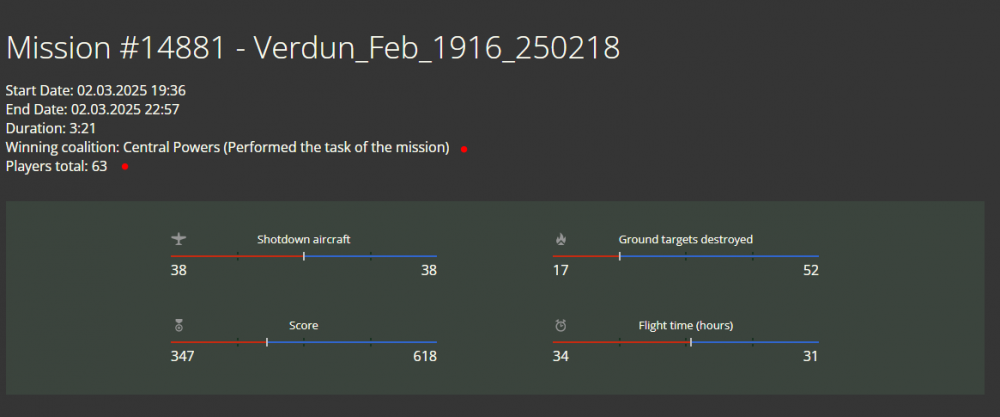Click the Ground targets destroyed bar marker

(x=619, y=256)
